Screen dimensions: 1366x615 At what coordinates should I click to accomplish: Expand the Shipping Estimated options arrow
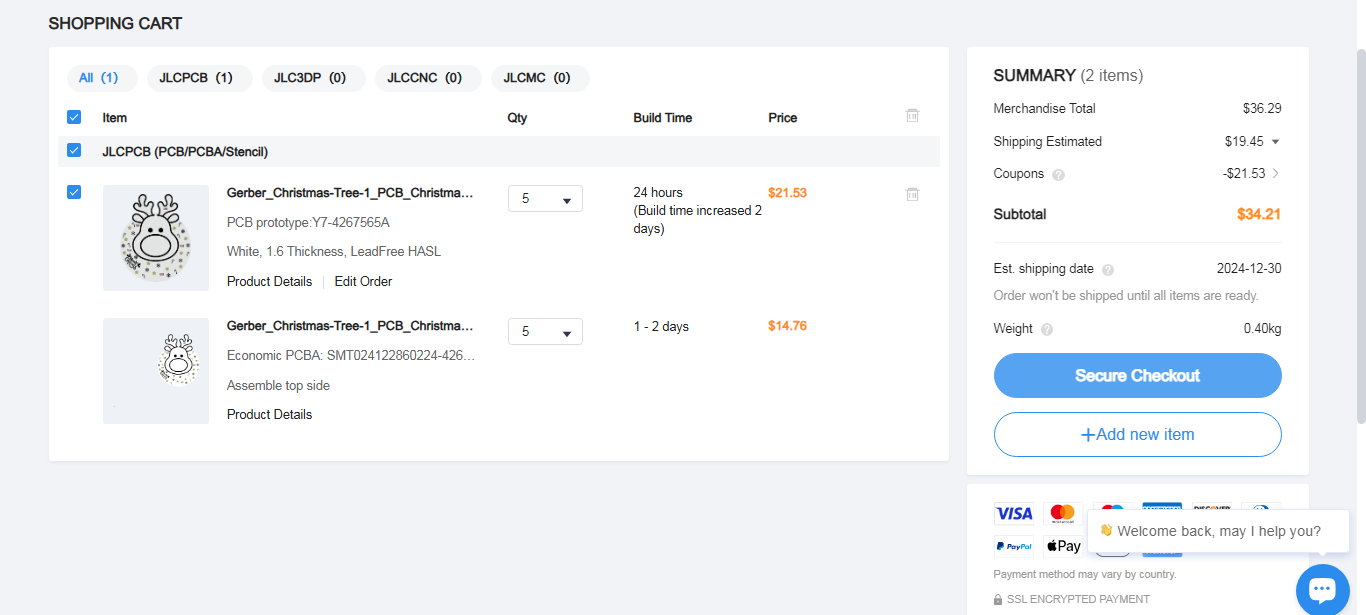coord(1275,142)
